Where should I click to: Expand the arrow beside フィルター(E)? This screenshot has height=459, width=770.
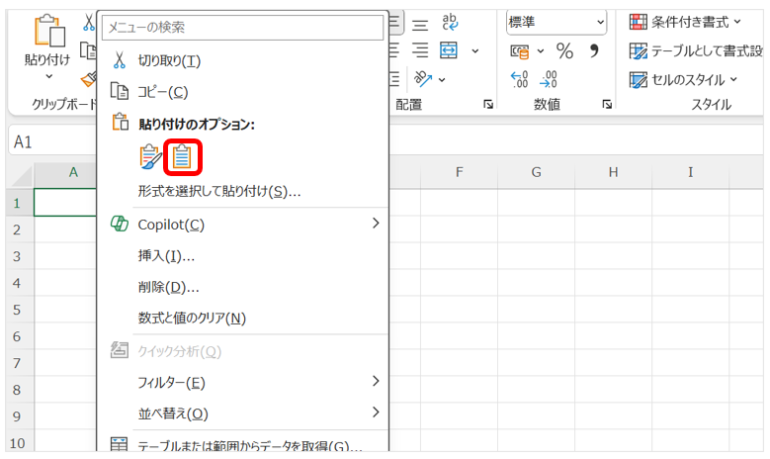tap(376, 381)
